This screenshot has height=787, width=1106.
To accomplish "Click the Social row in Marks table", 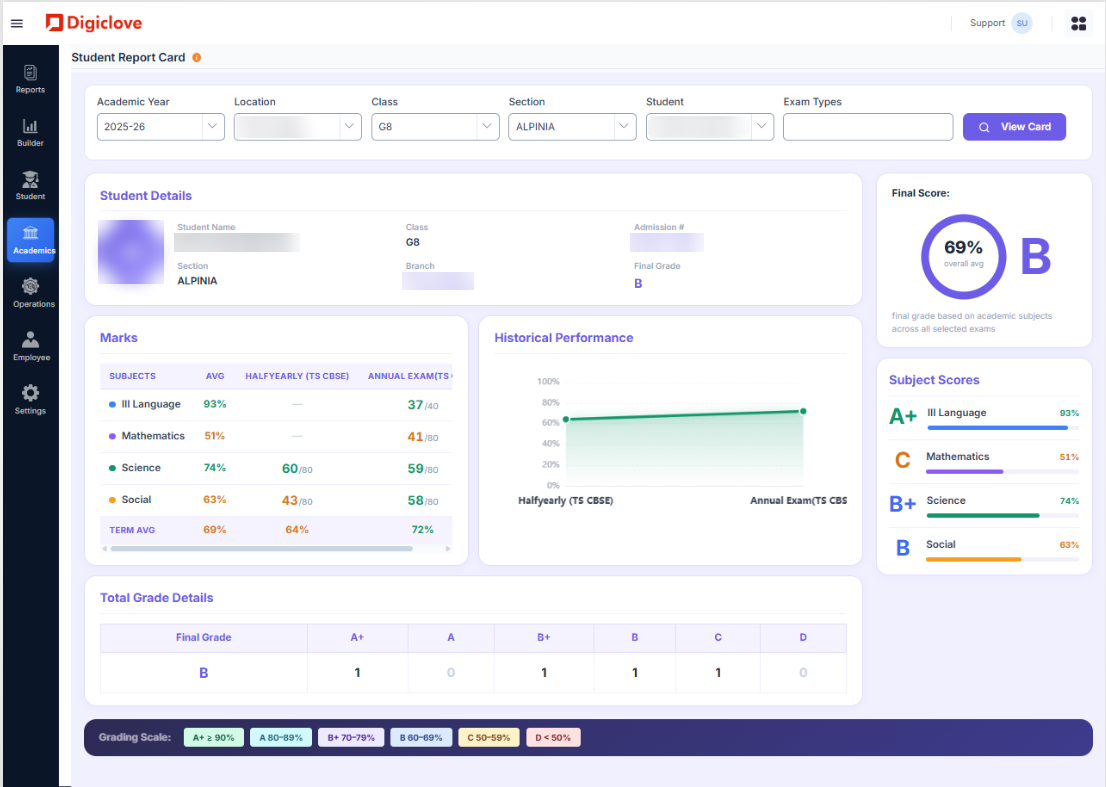I will click(x=276, y=500).
